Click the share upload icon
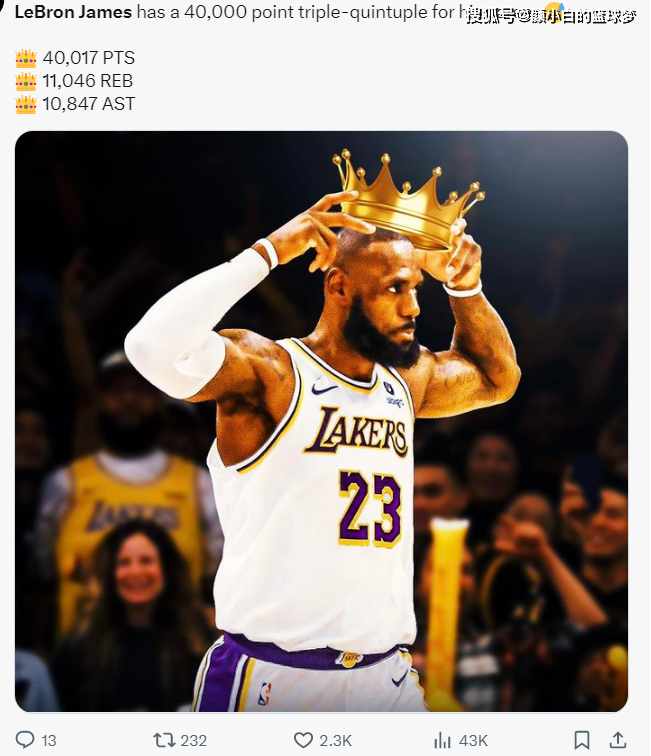Screen dimensions: 651x756 point(618,740)
